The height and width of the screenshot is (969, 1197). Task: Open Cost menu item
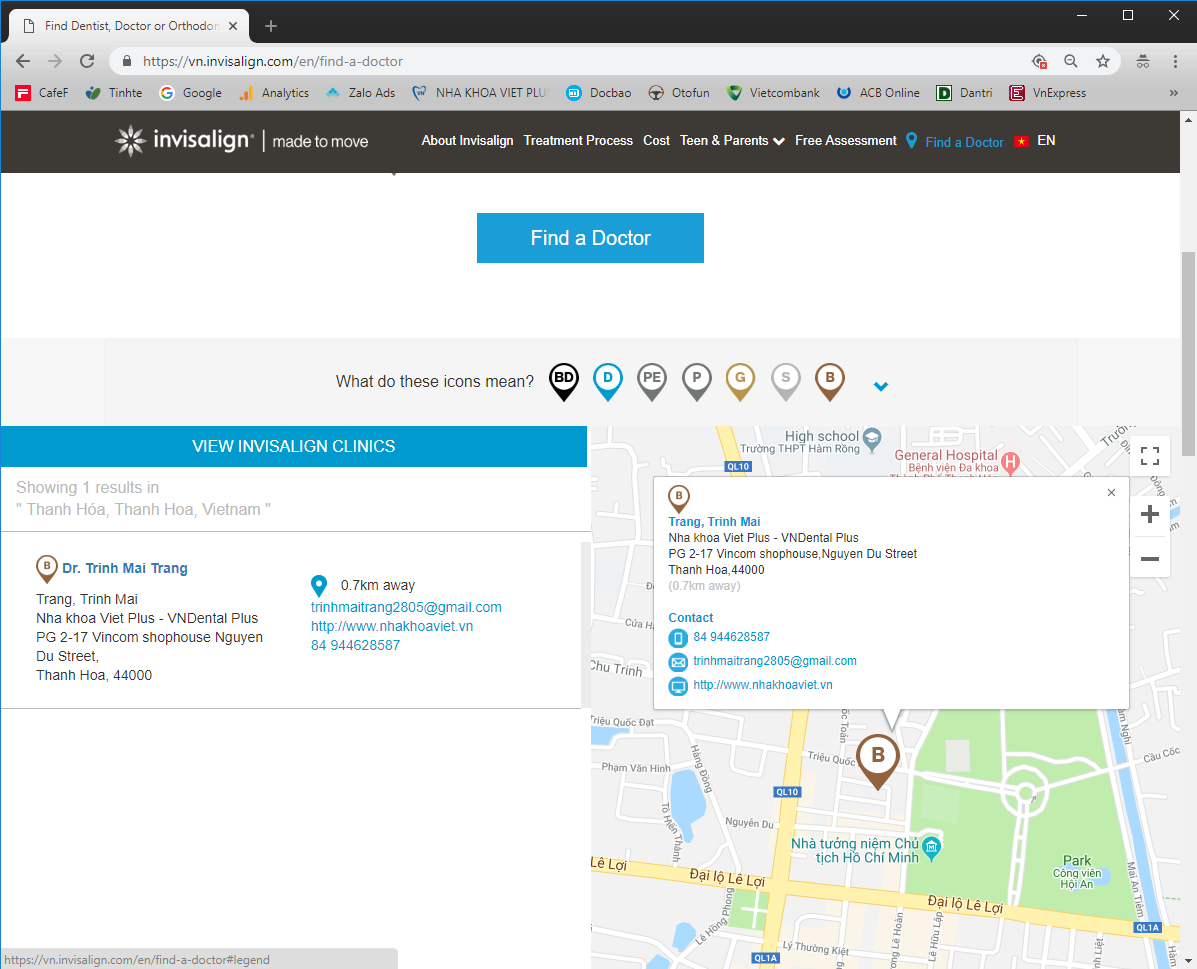tap(657, 141)
